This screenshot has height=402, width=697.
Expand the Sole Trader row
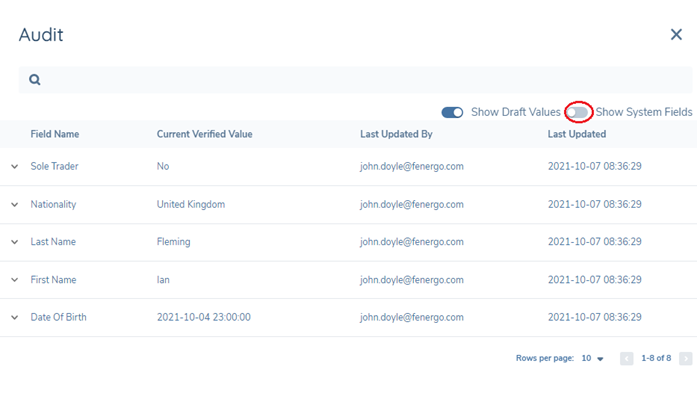point(14,167)
